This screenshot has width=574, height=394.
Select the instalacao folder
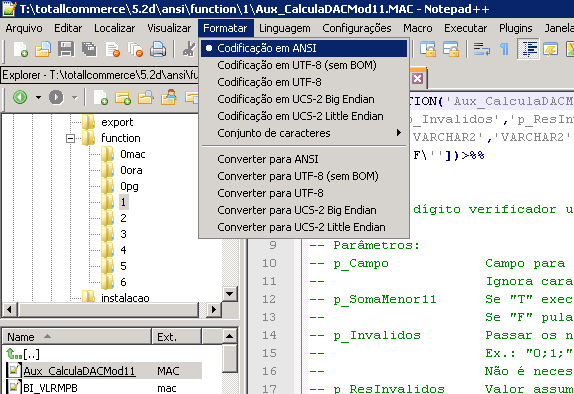point(125,298)
